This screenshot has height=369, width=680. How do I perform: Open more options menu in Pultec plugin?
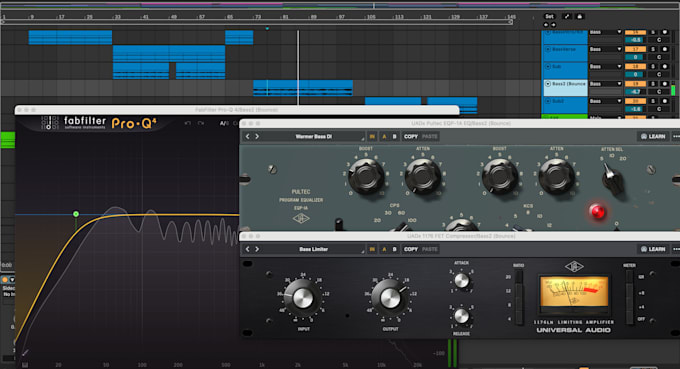676,137
